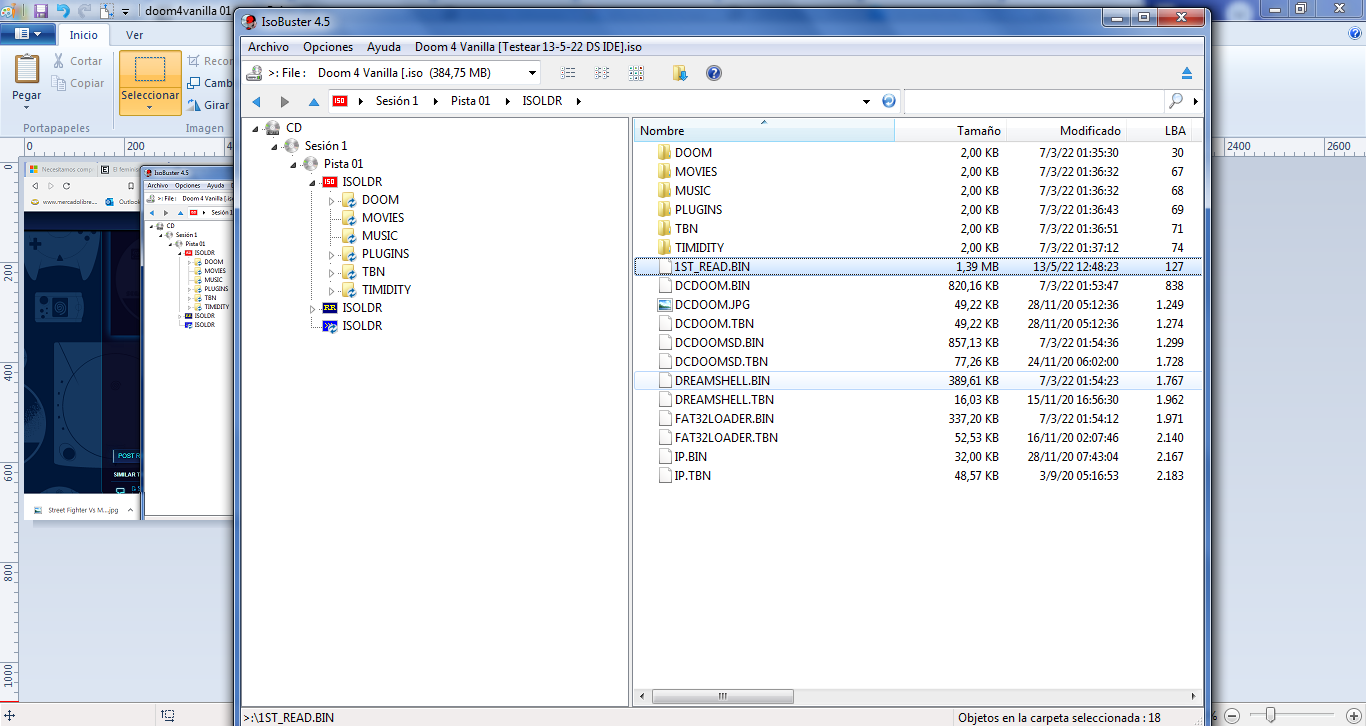The image size is (1366, 726).
Task: Open the Ayuda menu
Action: tap(384, 47)
